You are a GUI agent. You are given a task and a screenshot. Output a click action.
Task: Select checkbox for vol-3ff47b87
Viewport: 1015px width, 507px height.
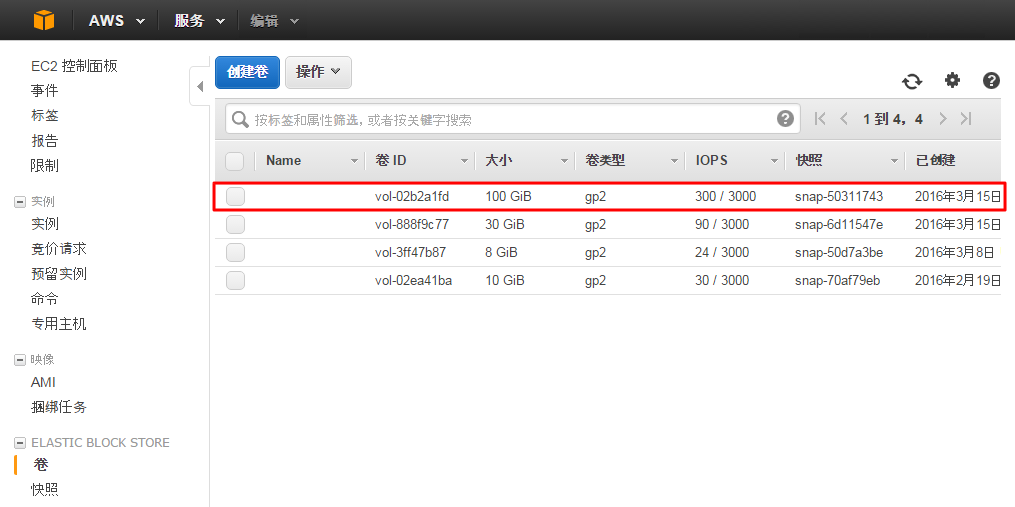pos(236,253)
